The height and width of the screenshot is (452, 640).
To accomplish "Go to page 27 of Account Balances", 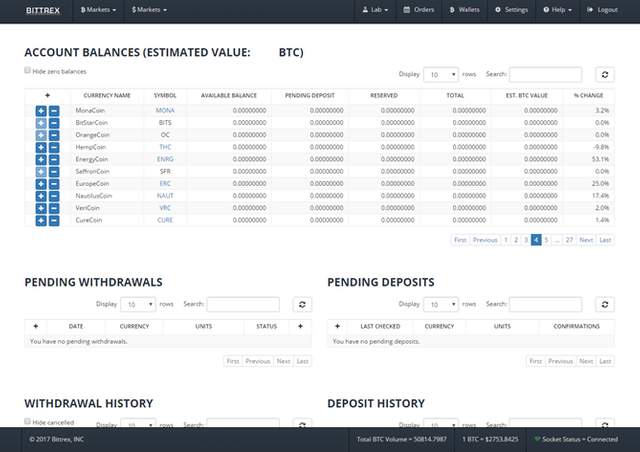I will tap(569, 240).
